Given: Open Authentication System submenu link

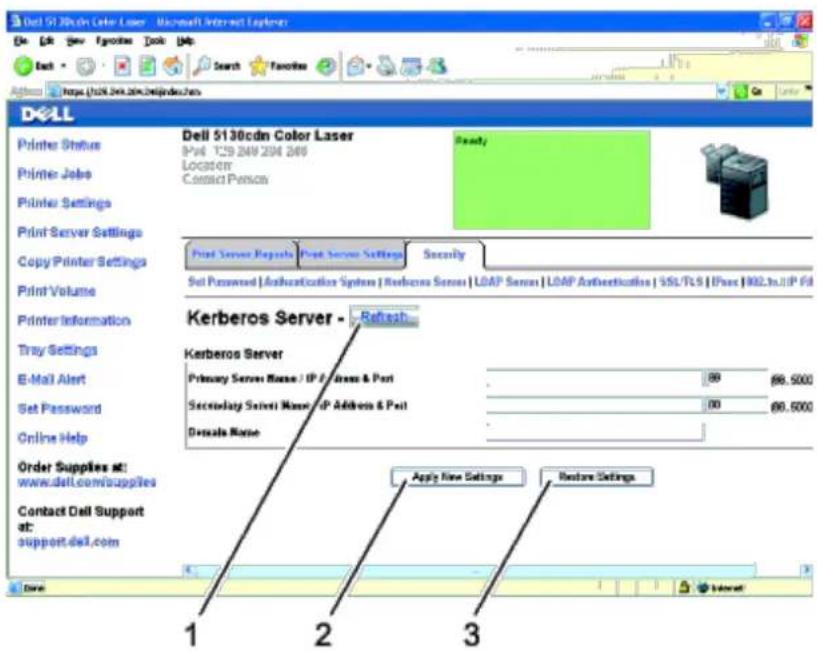Looking at the screenshot, I should point(319,282).
